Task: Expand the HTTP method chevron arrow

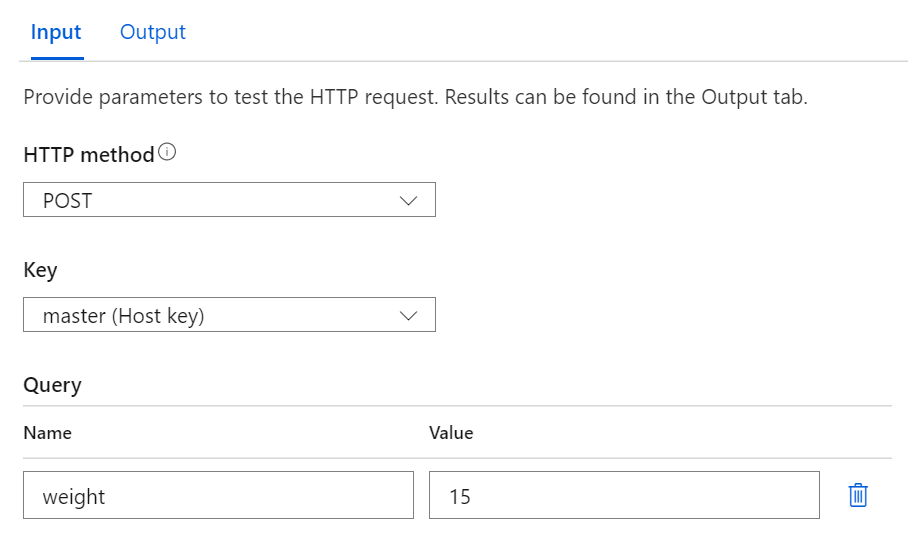Action: pyautogui.click(x=408, y=200)
